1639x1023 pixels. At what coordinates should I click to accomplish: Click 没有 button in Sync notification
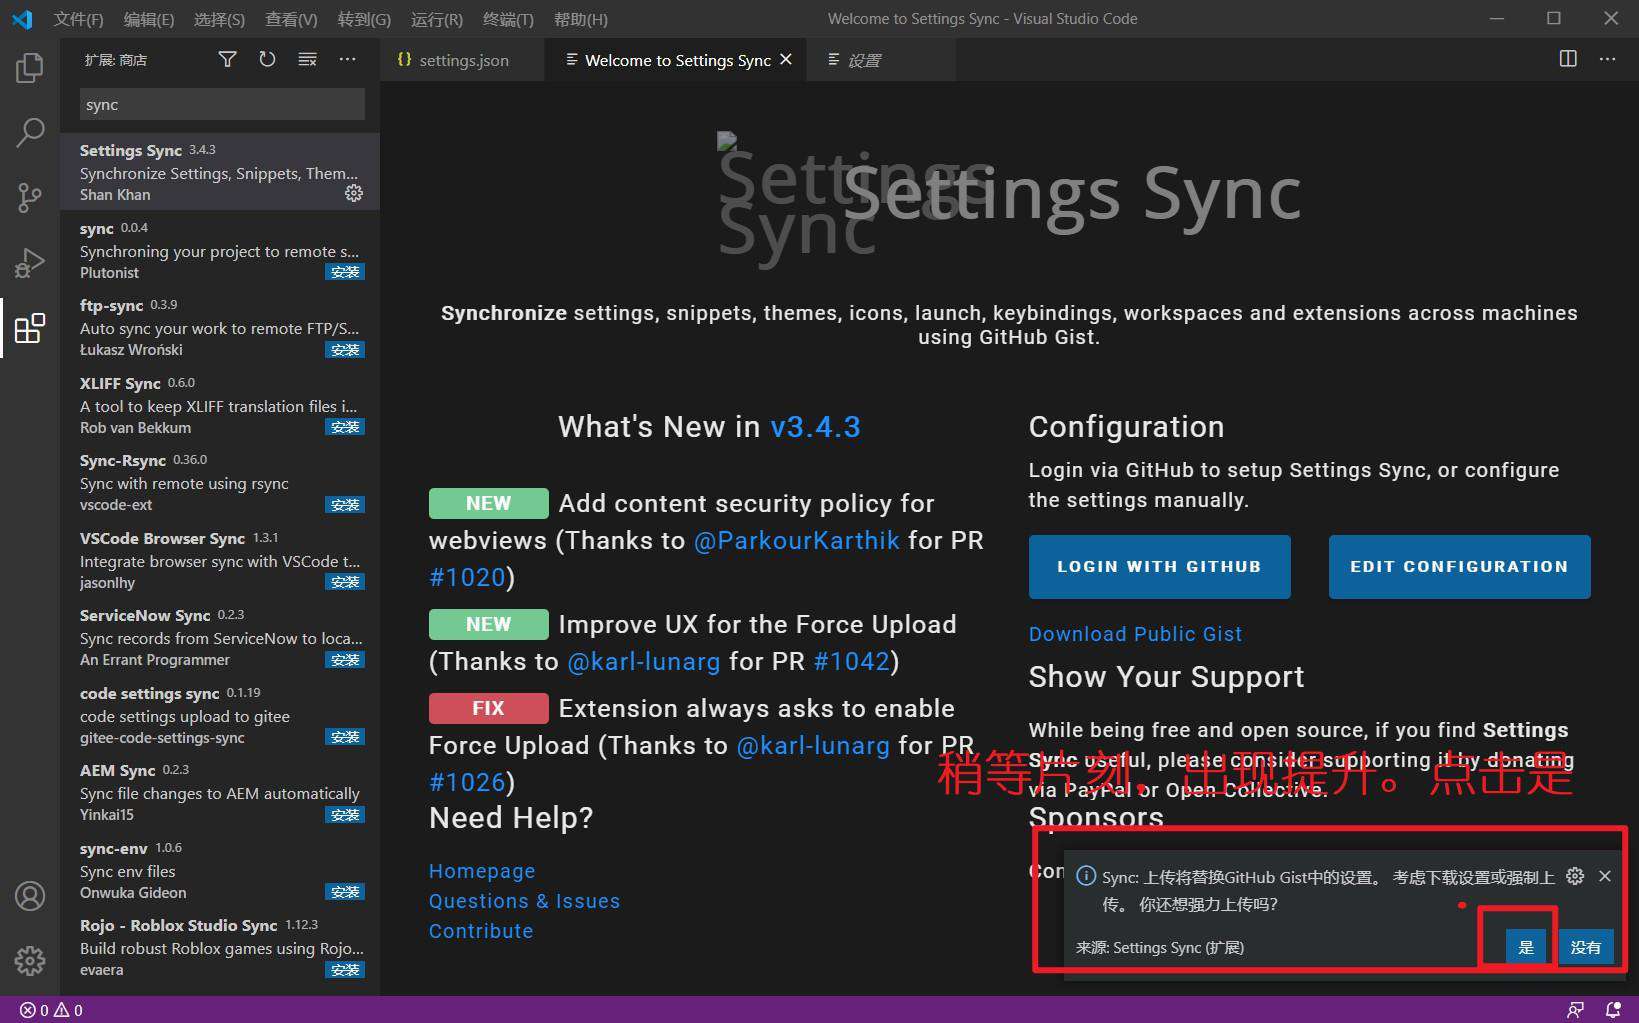pyautogui.click(x=1586, y=947)
